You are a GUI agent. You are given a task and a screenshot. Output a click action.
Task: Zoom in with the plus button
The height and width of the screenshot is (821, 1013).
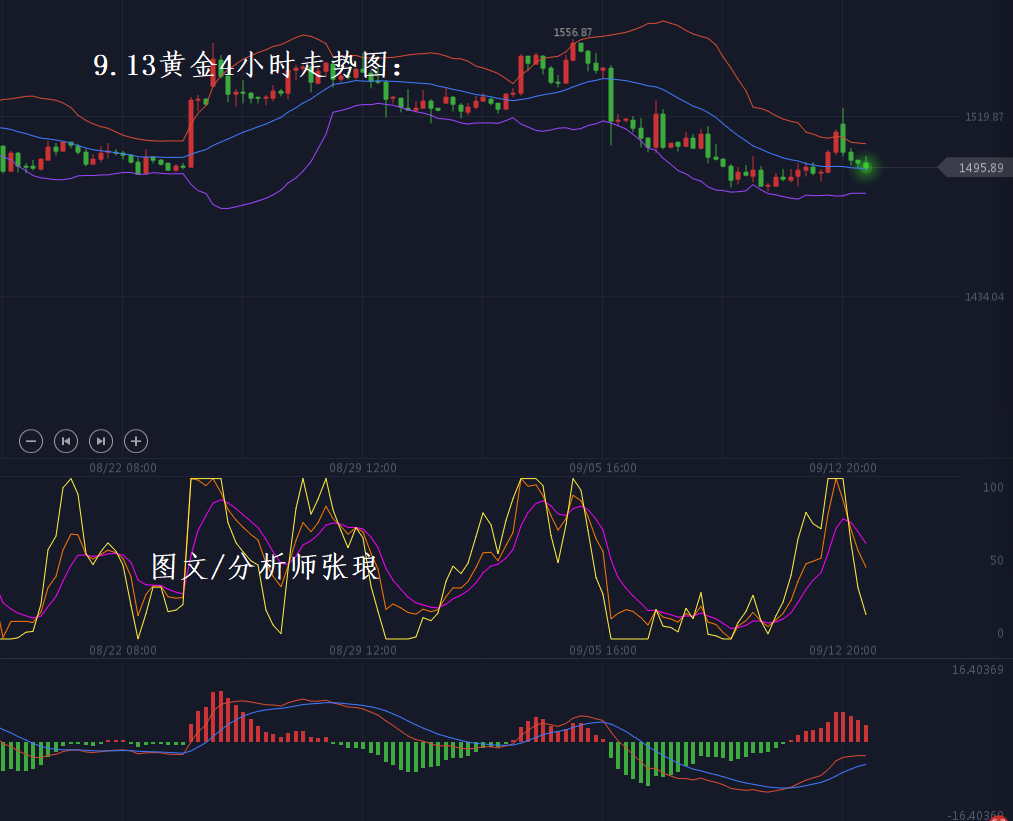[136, 441]
